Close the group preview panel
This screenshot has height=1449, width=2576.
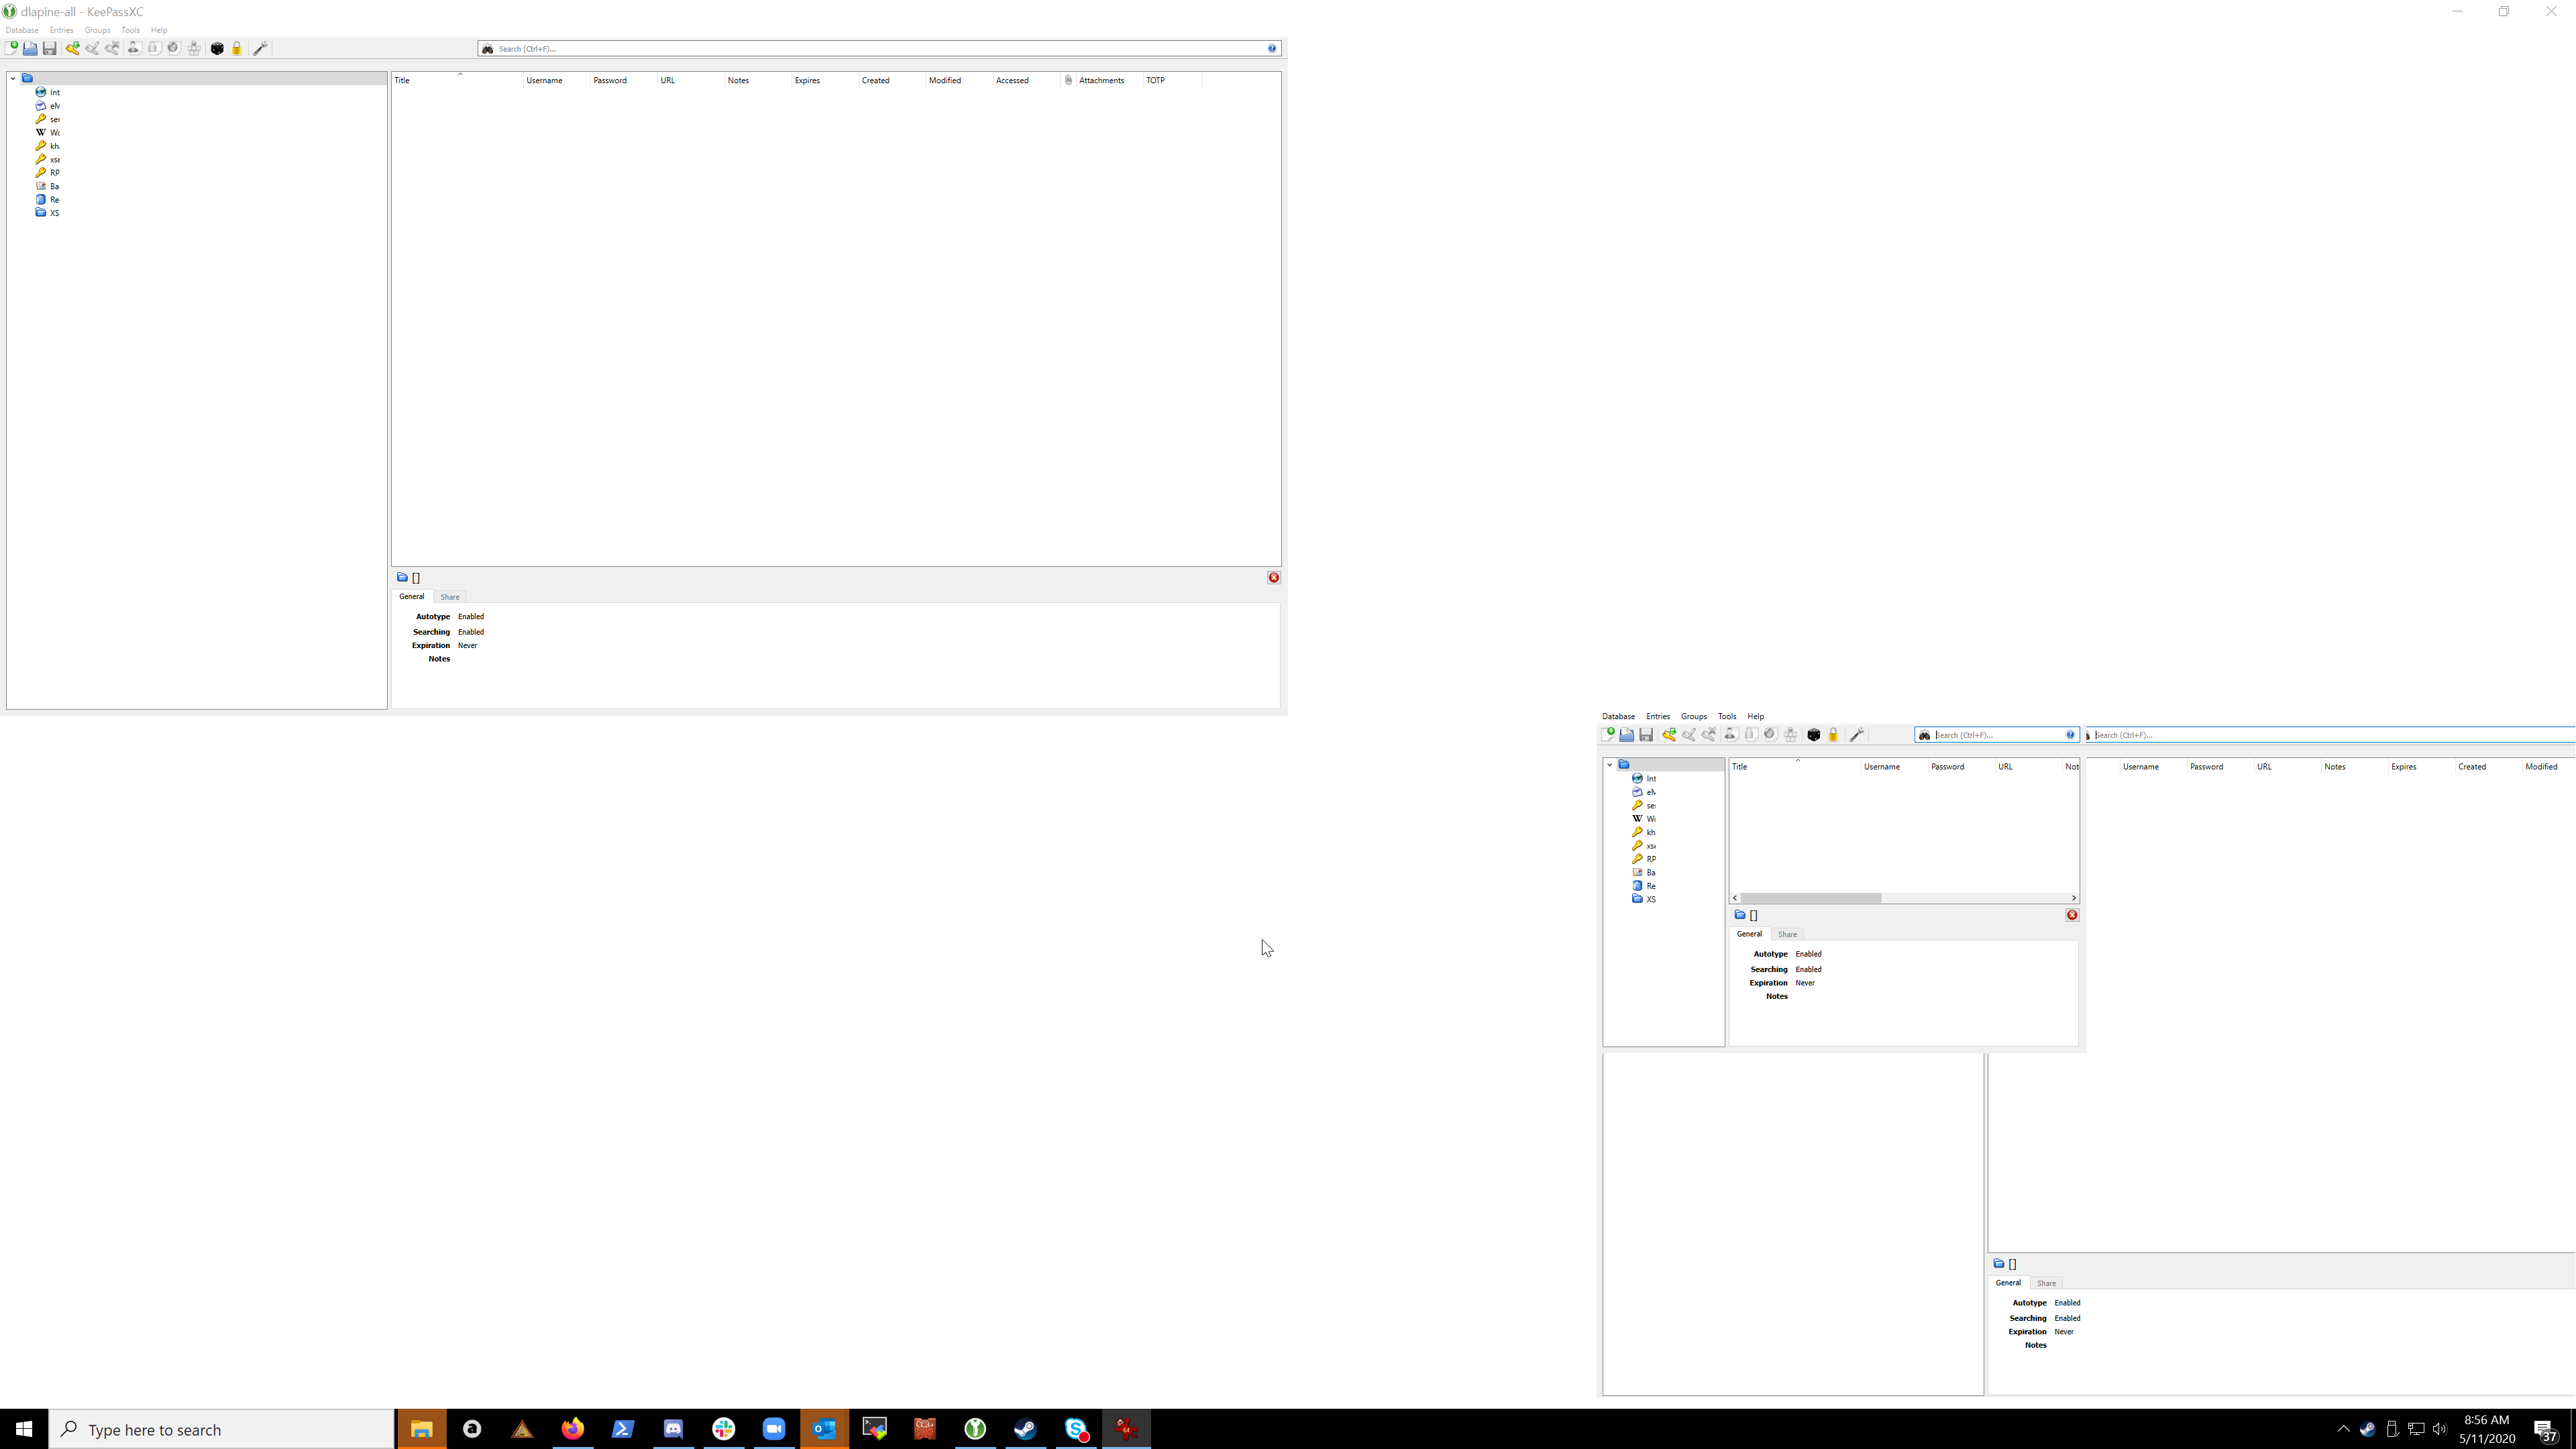tap(1274, 577)
